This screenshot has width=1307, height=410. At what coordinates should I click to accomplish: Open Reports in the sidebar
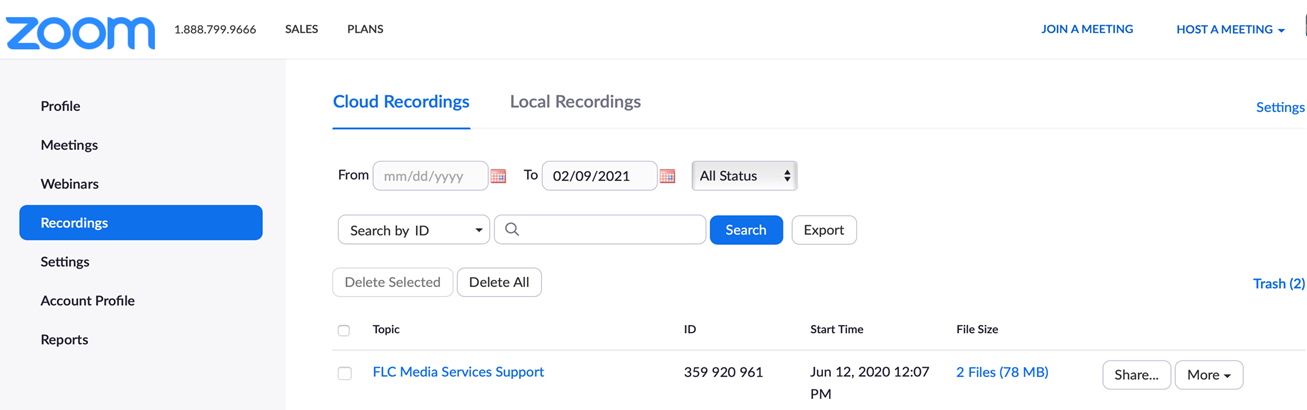[x=64, y=340]
